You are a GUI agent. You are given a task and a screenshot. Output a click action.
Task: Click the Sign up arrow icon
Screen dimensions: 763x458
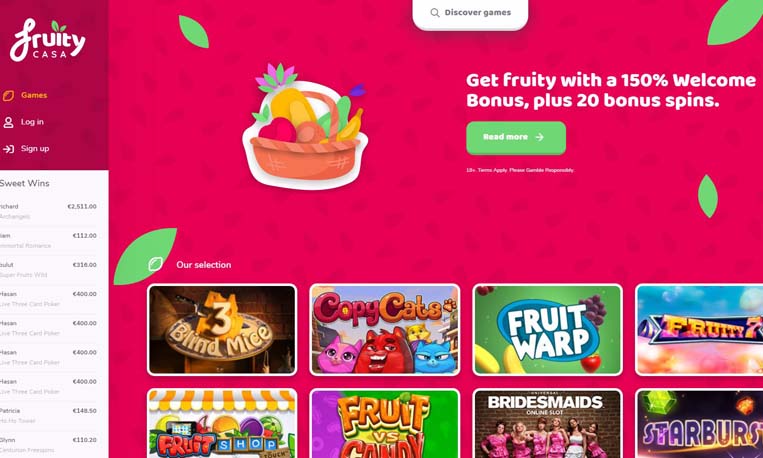(8, 149)
